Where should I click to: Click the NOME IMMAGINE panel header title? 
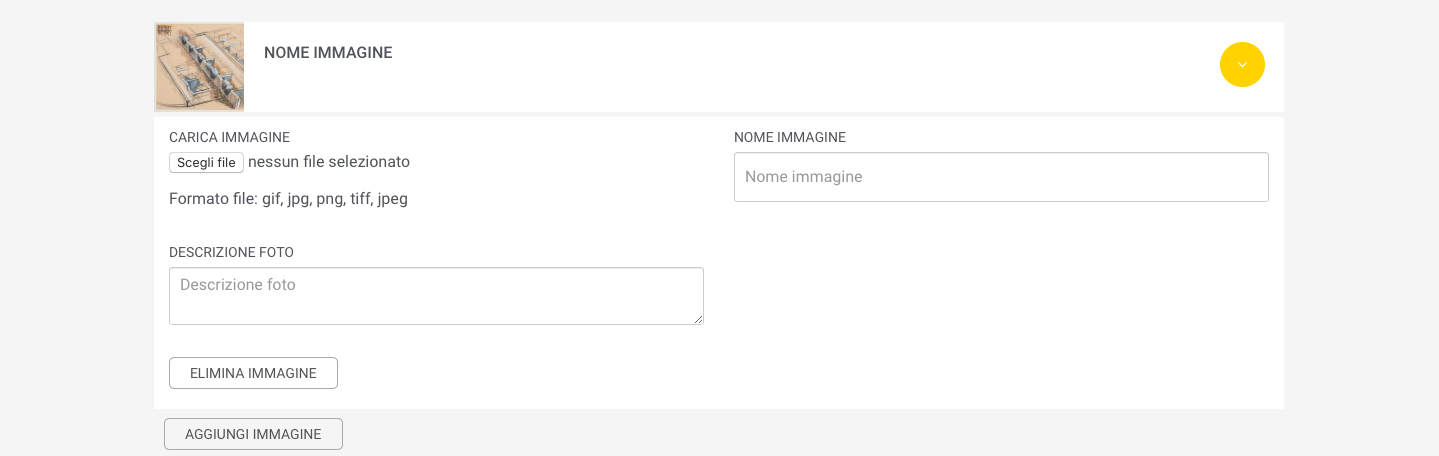(x=328, y=53)
